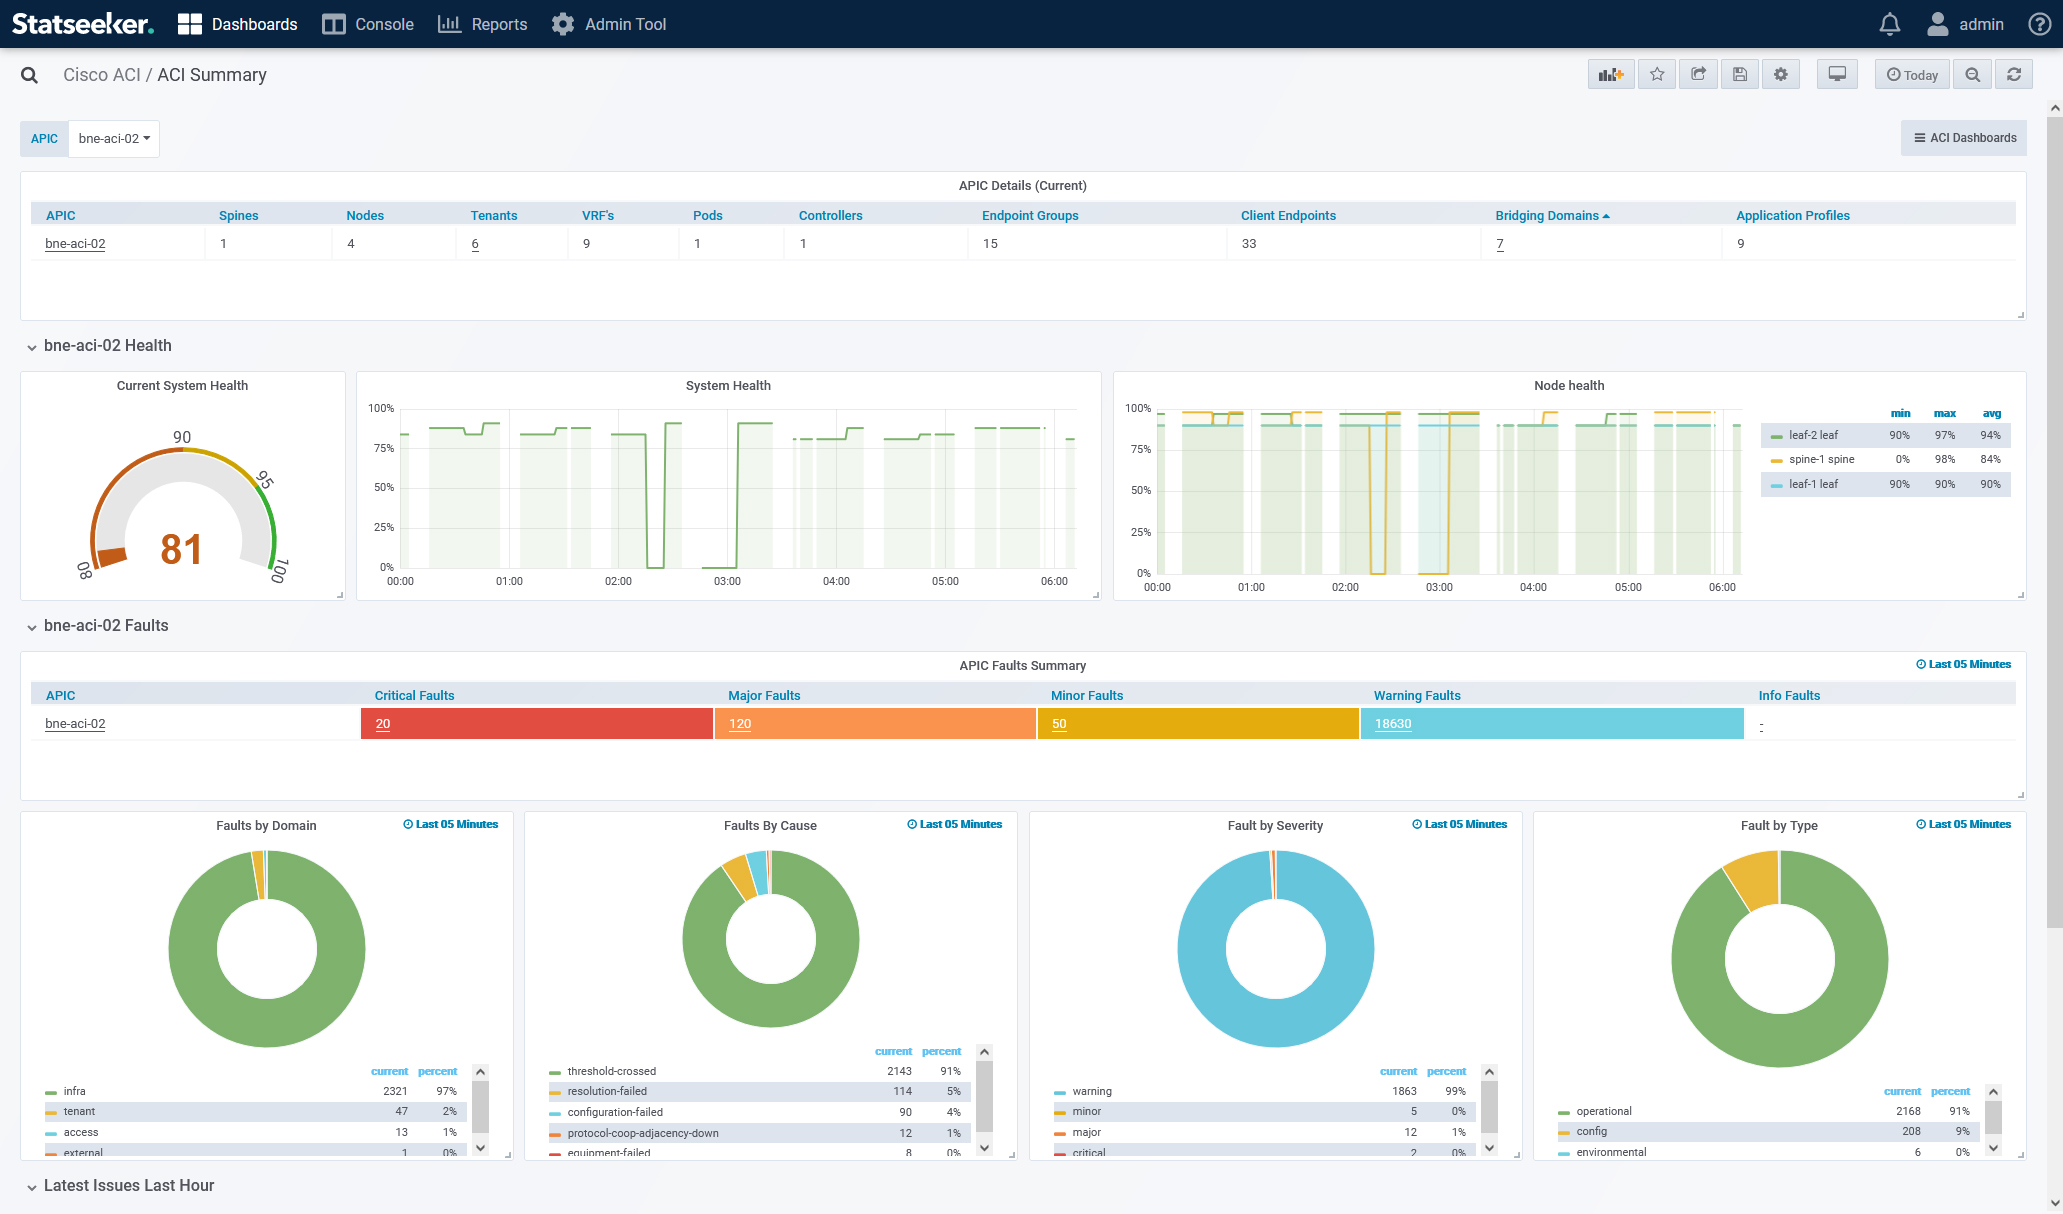Open Minor Faults count 50 link
The image size is (2063, 1214).
point(1059,724)
